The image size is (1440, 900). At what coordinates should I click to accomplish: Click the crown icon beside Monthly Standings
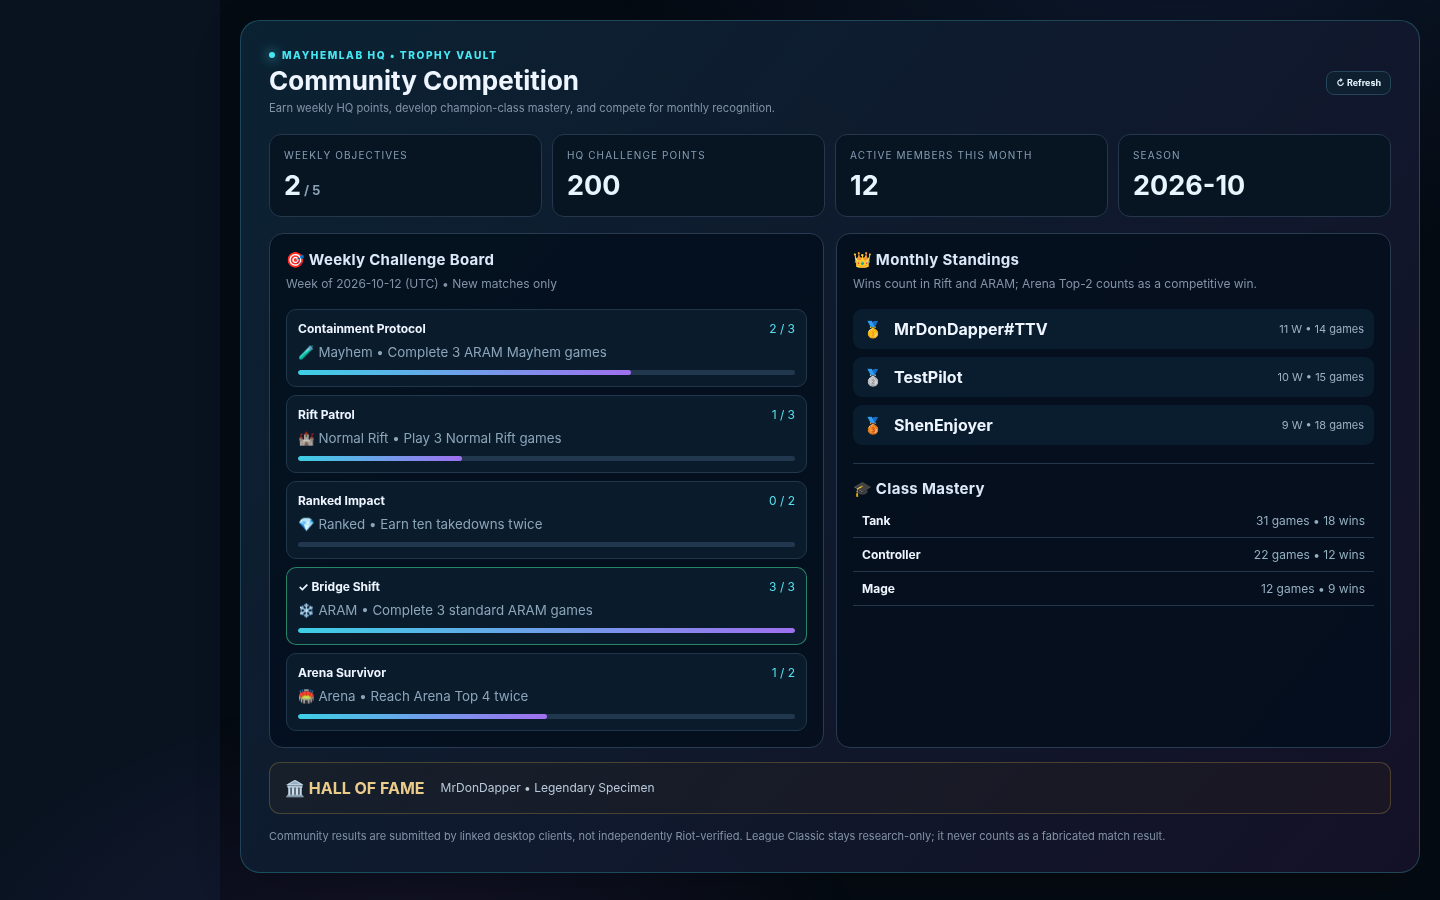coord(862,260)
